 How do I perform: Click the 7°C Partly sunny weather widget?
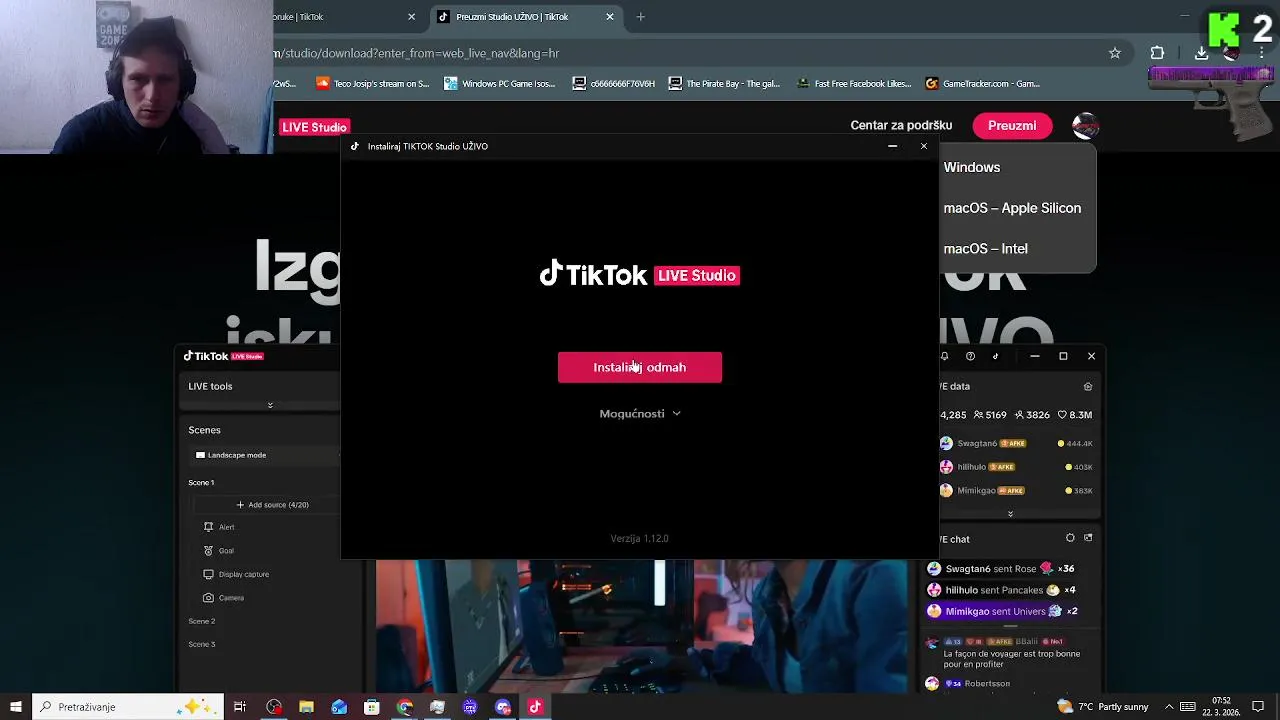click(1104, 707)
